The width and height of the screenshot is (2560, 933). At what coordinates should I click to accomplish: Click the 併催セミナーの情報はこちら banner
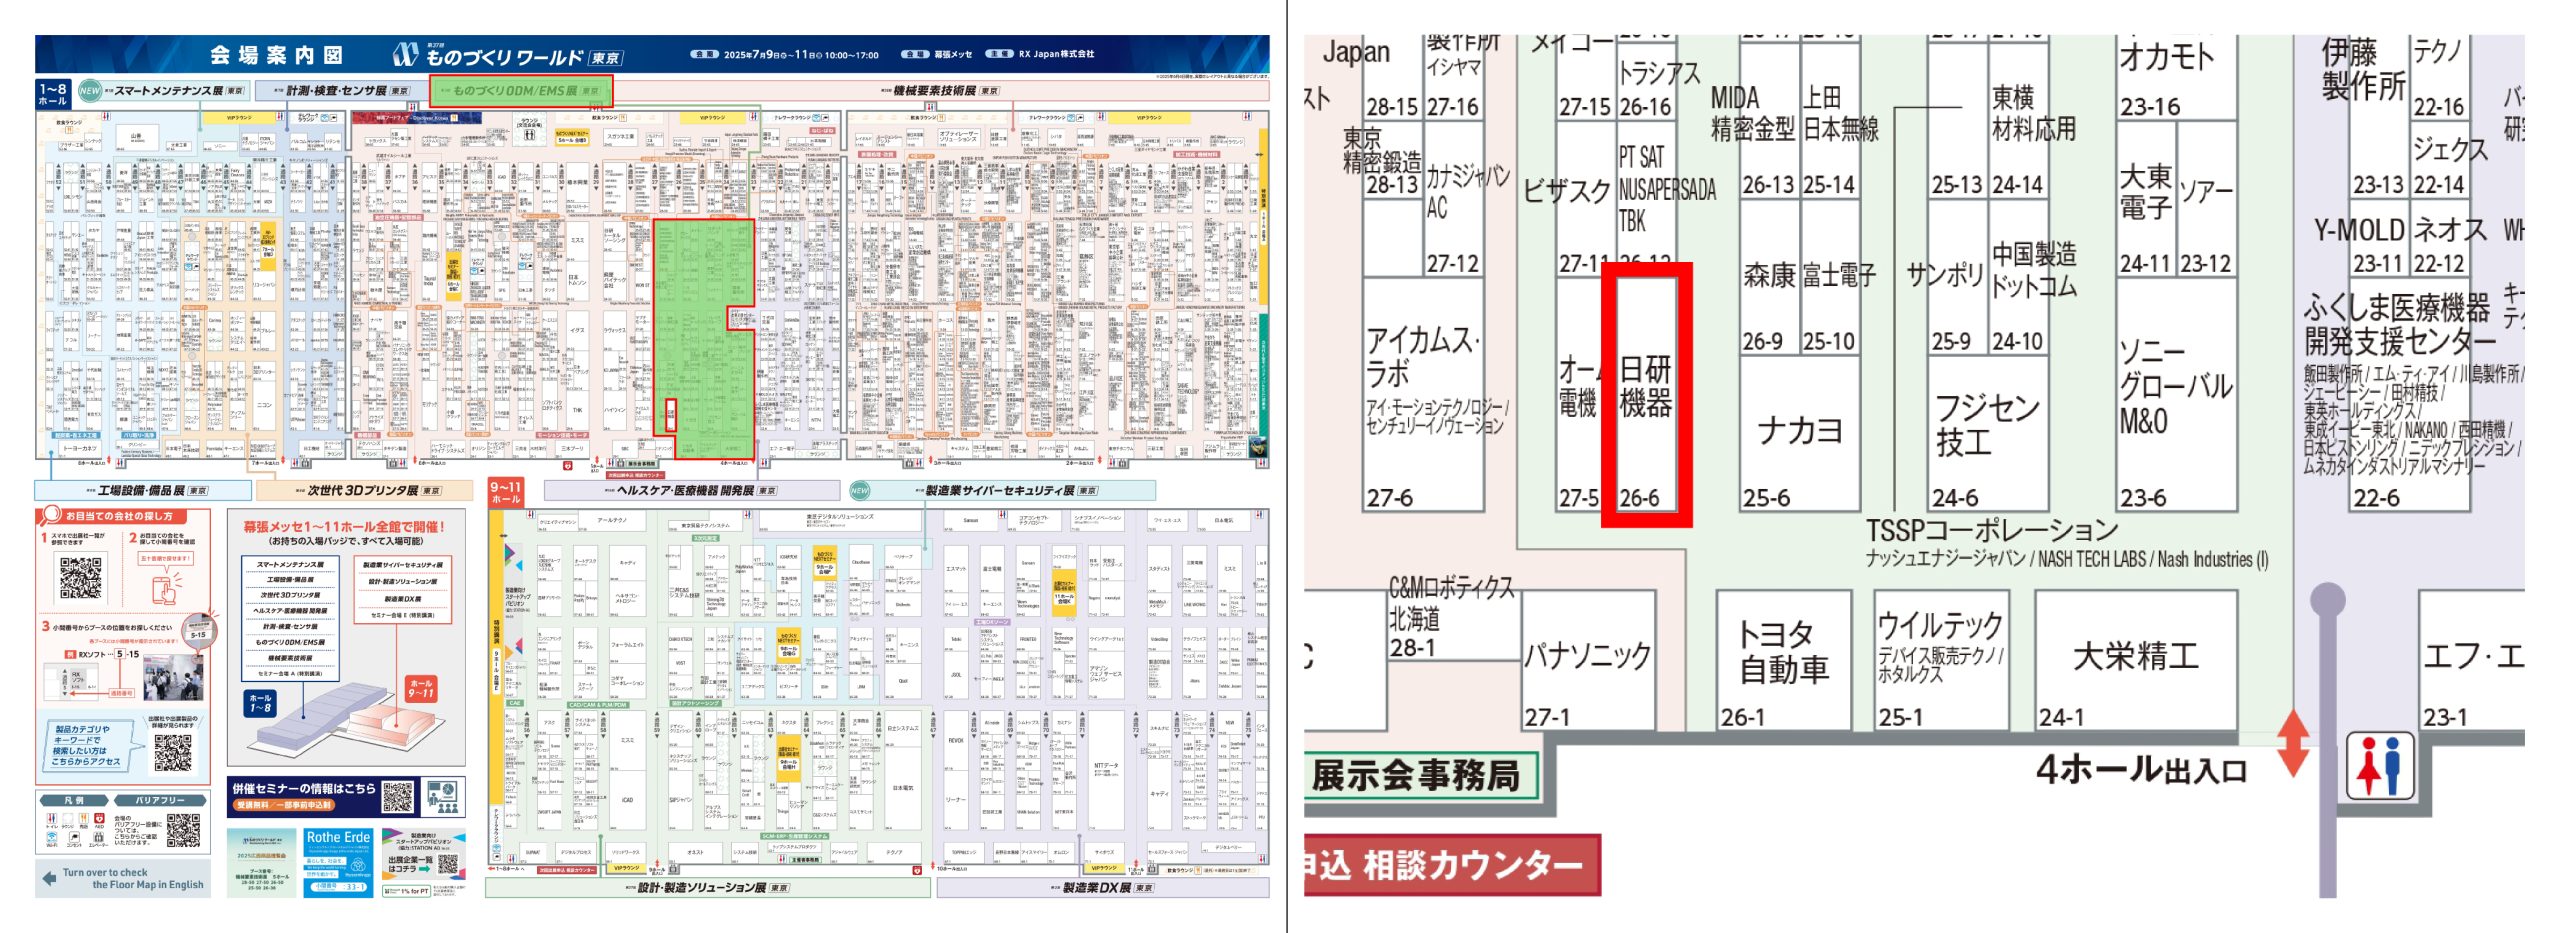[x=347, y=797]
